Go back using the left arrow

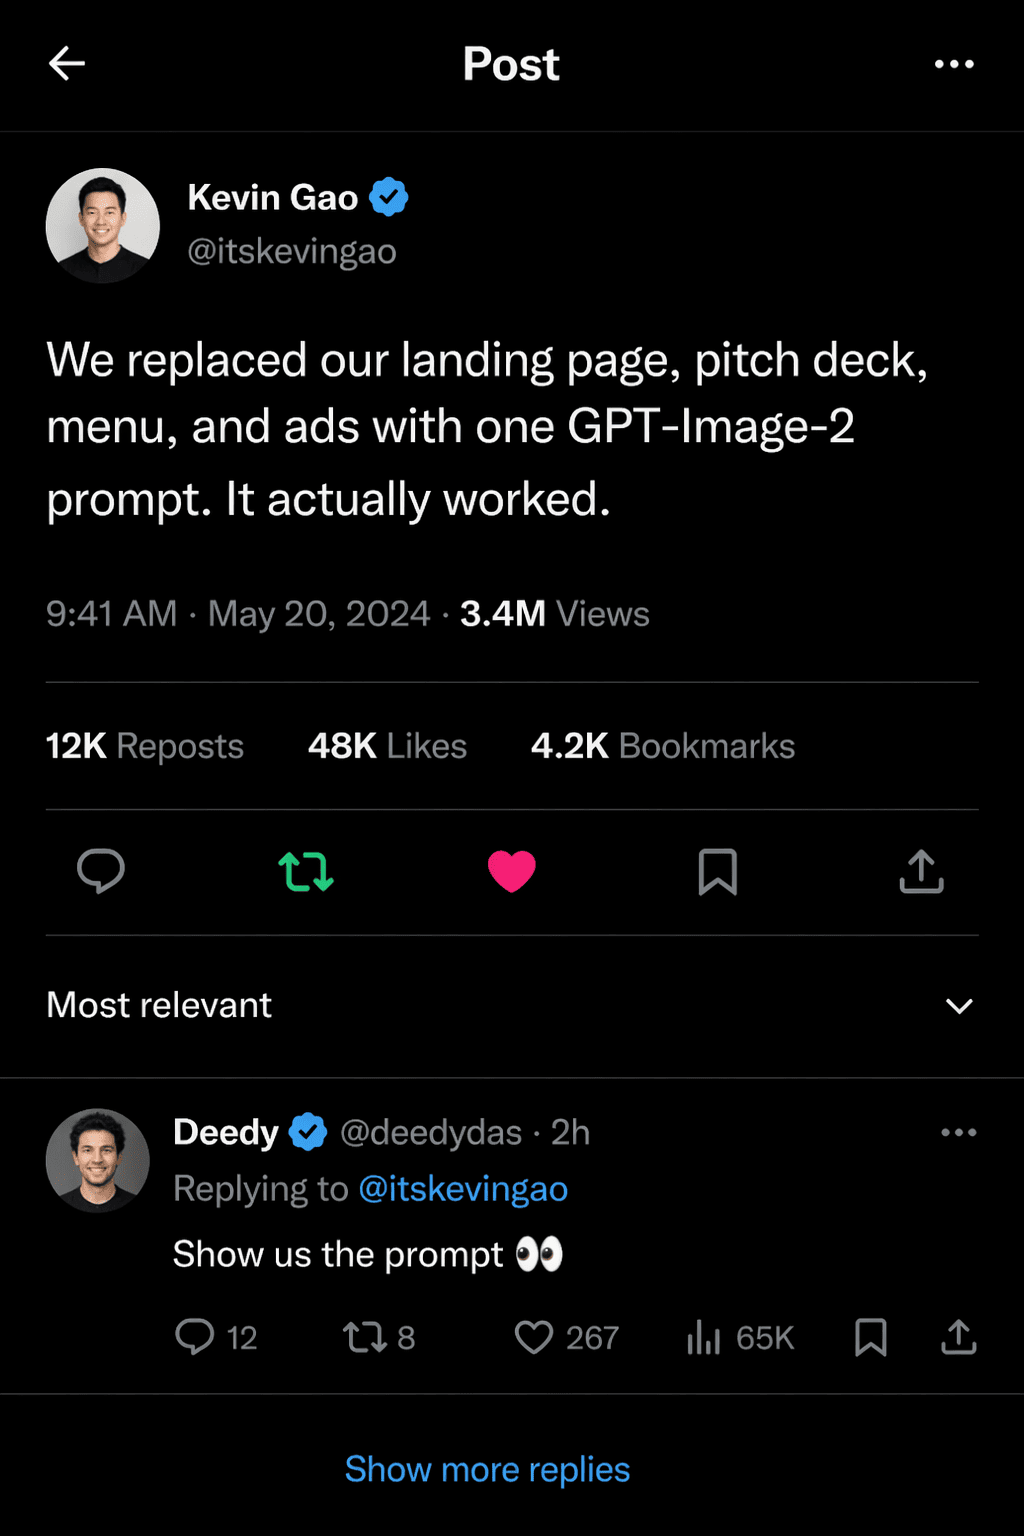(x=67, y=64)
